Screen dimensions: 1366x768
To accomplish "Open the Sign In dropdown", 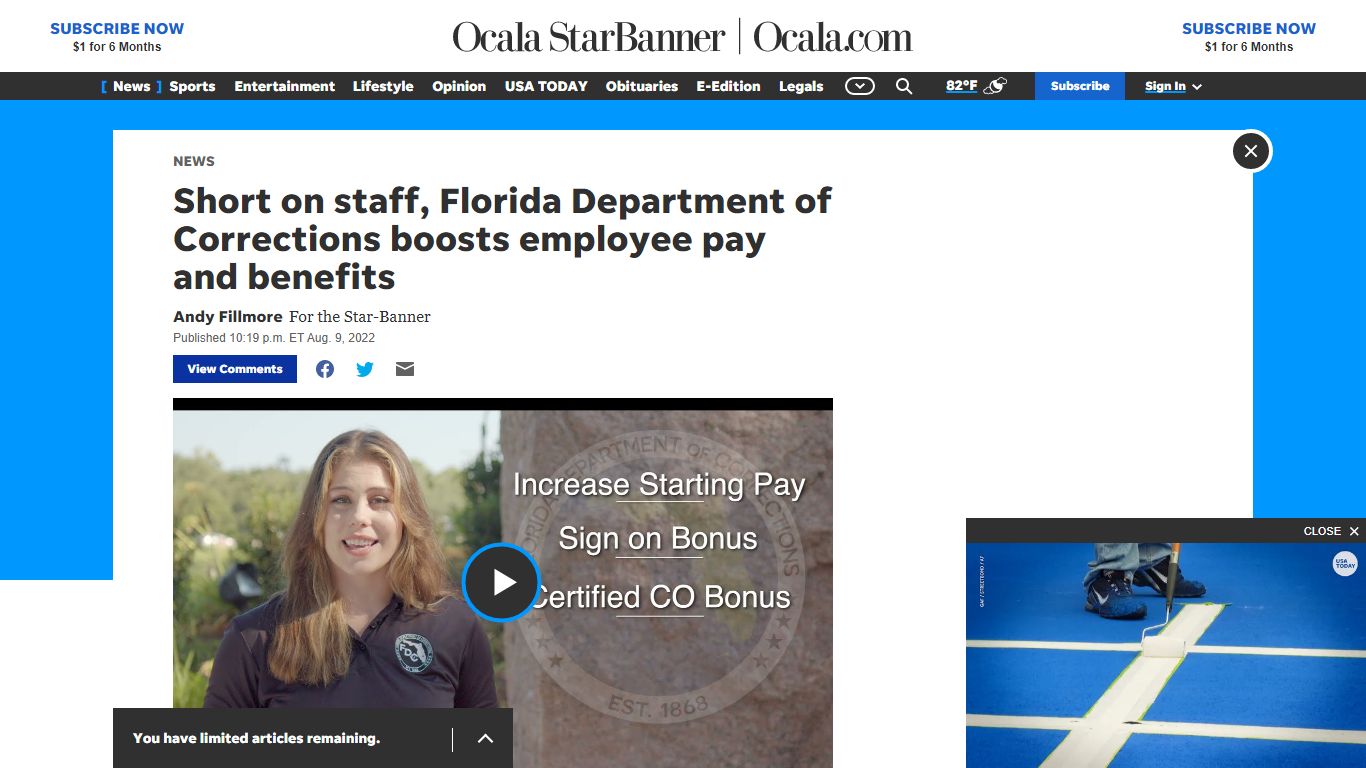I will (x=1173, y=86).
